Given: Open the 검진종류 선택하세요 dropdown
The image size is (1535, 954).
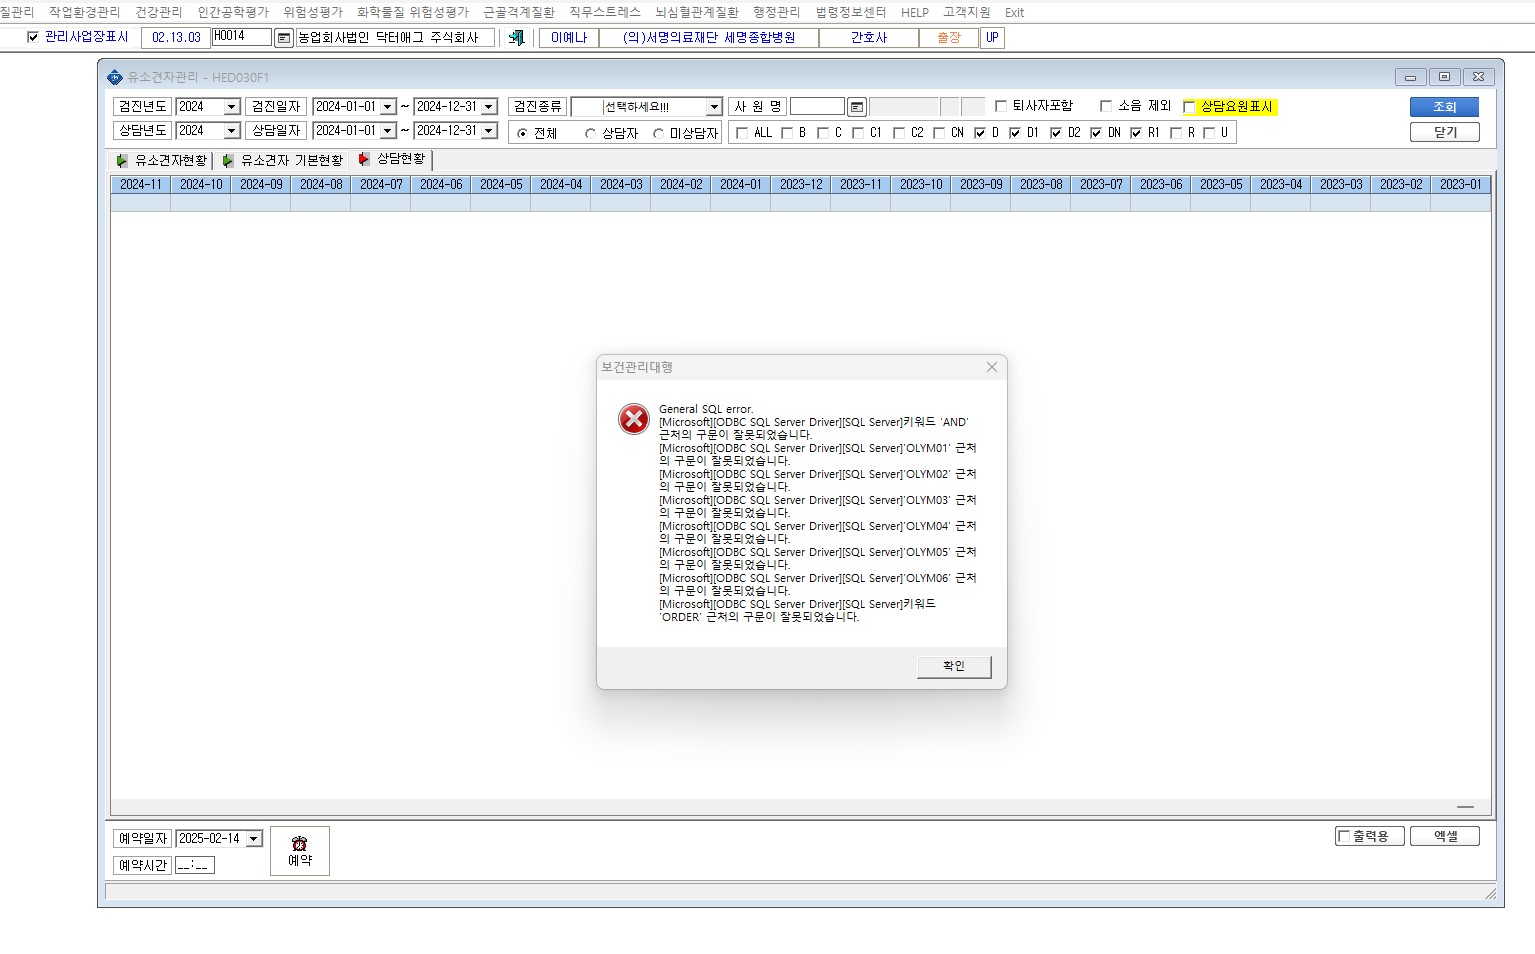Looking at the screenshot, I should pos(714,107).
